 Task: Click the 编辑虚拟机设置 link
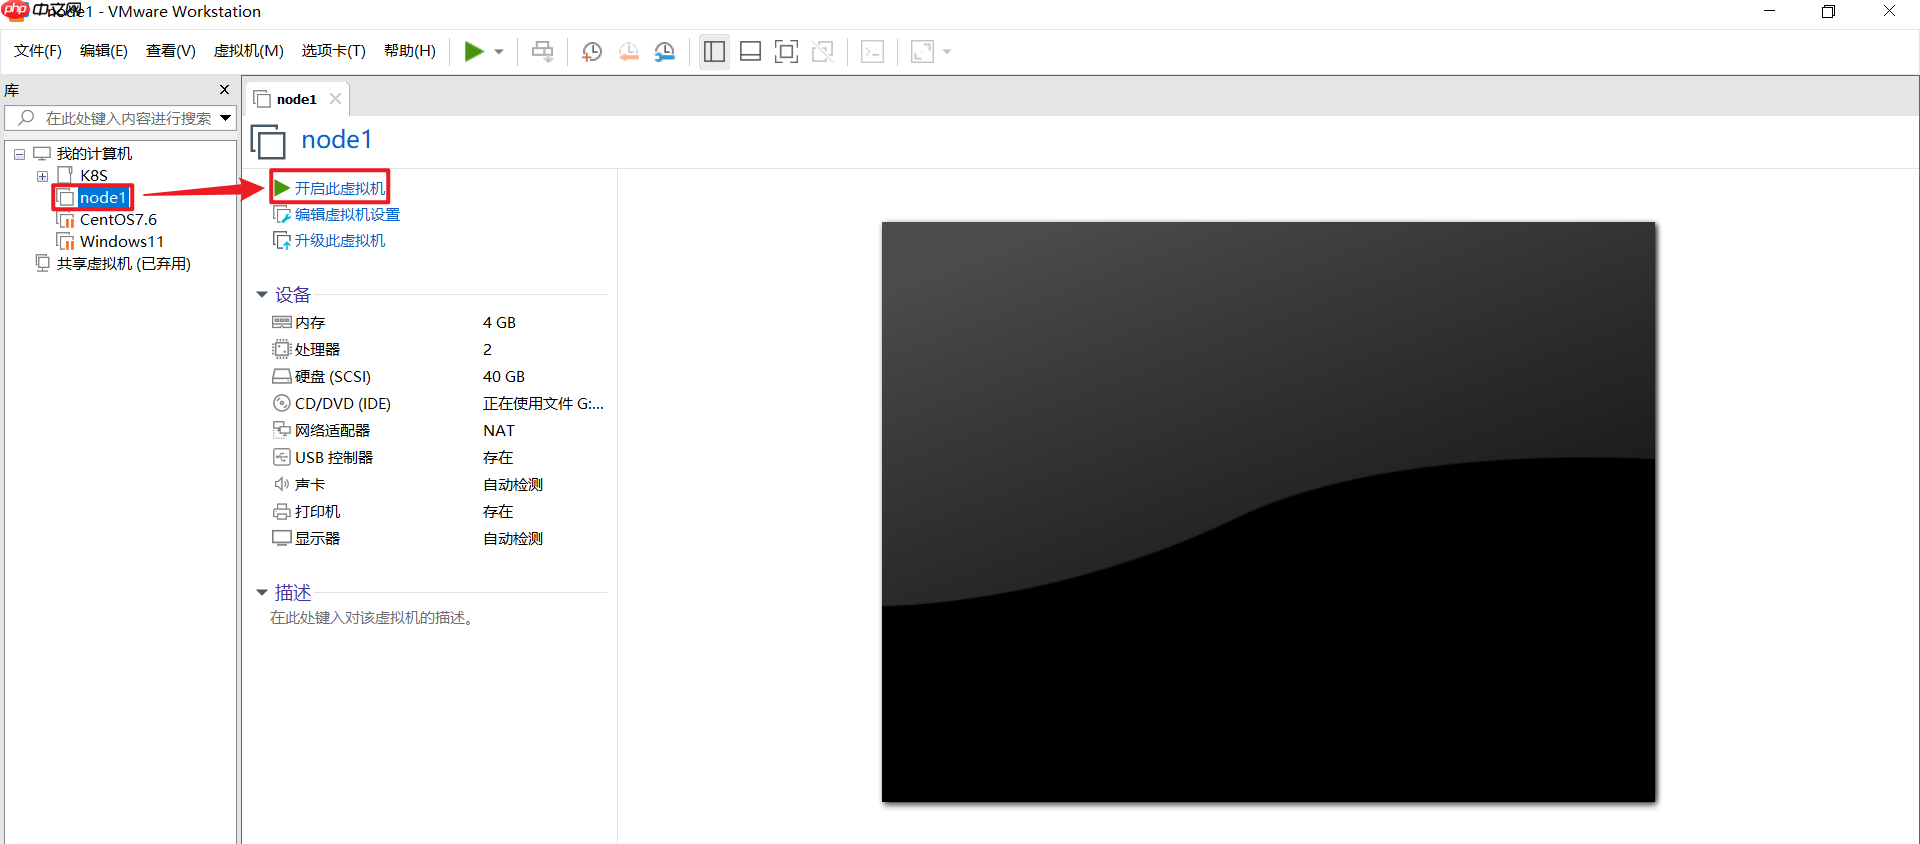(347, 215)
